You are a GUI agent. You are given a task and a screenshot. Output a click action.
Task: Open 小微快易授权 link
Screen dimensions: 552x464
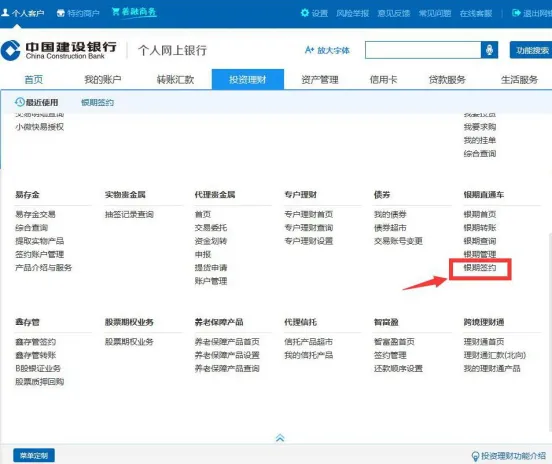(39, 127)
